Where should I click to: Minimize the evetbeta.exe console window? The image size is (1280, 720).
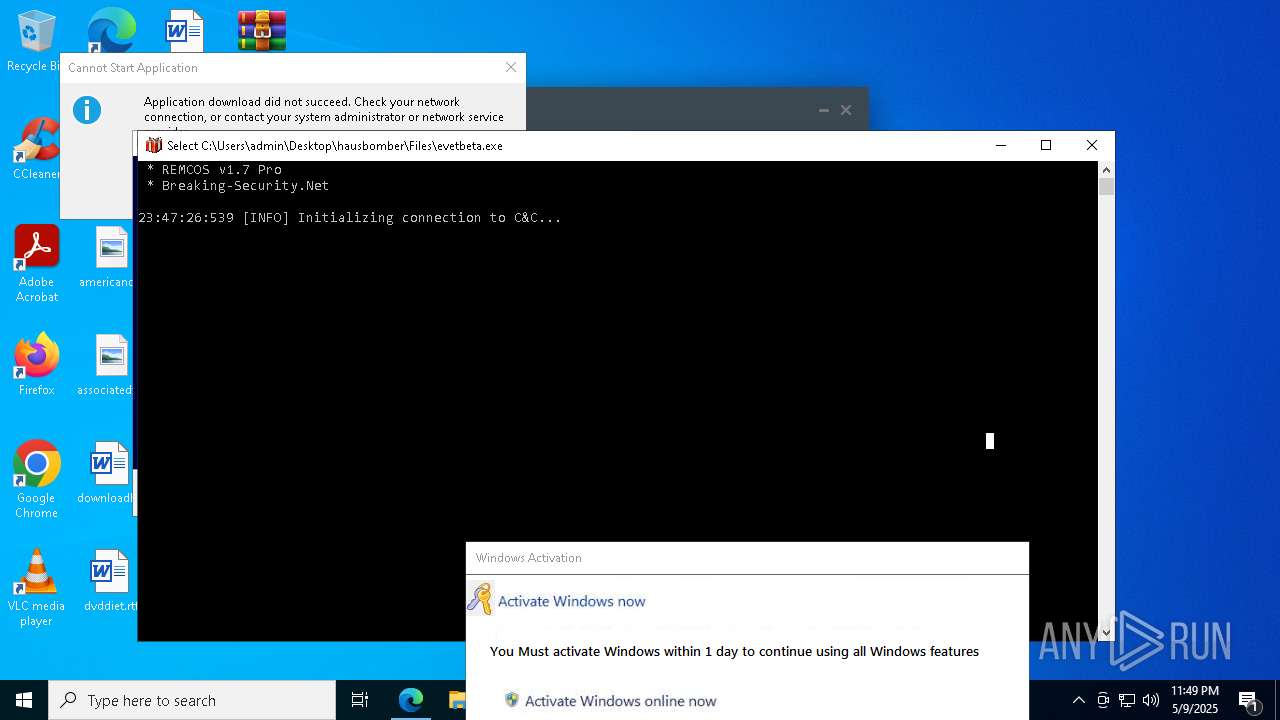[1000, 145]
